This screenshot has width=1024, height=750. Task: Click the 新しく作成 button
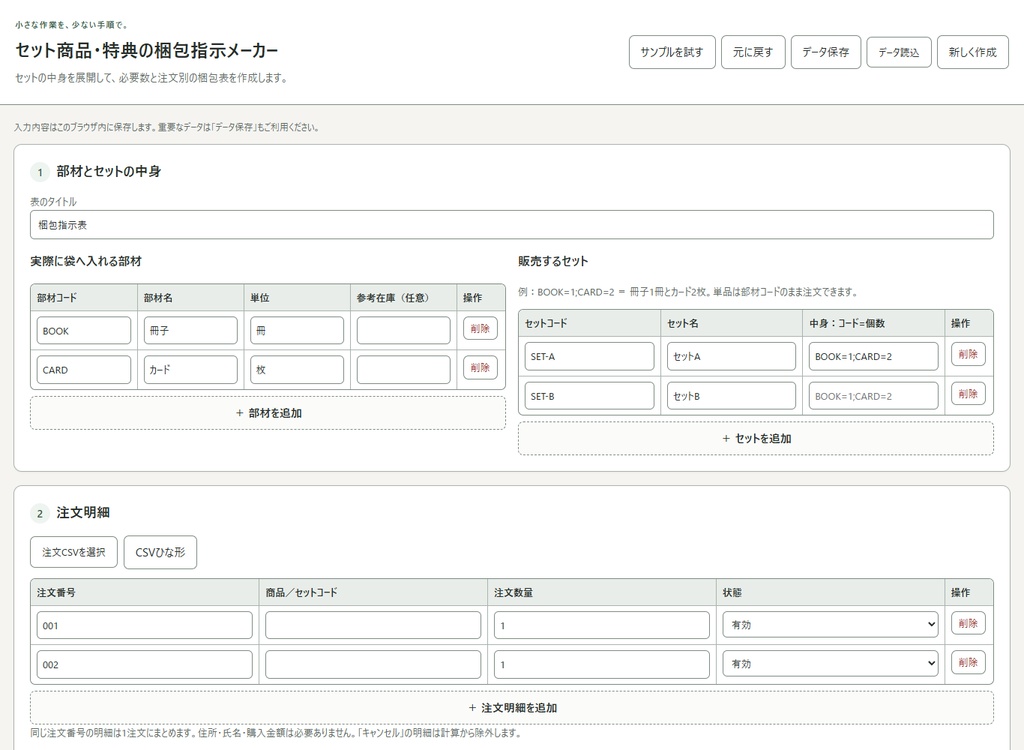coord(972,52)
